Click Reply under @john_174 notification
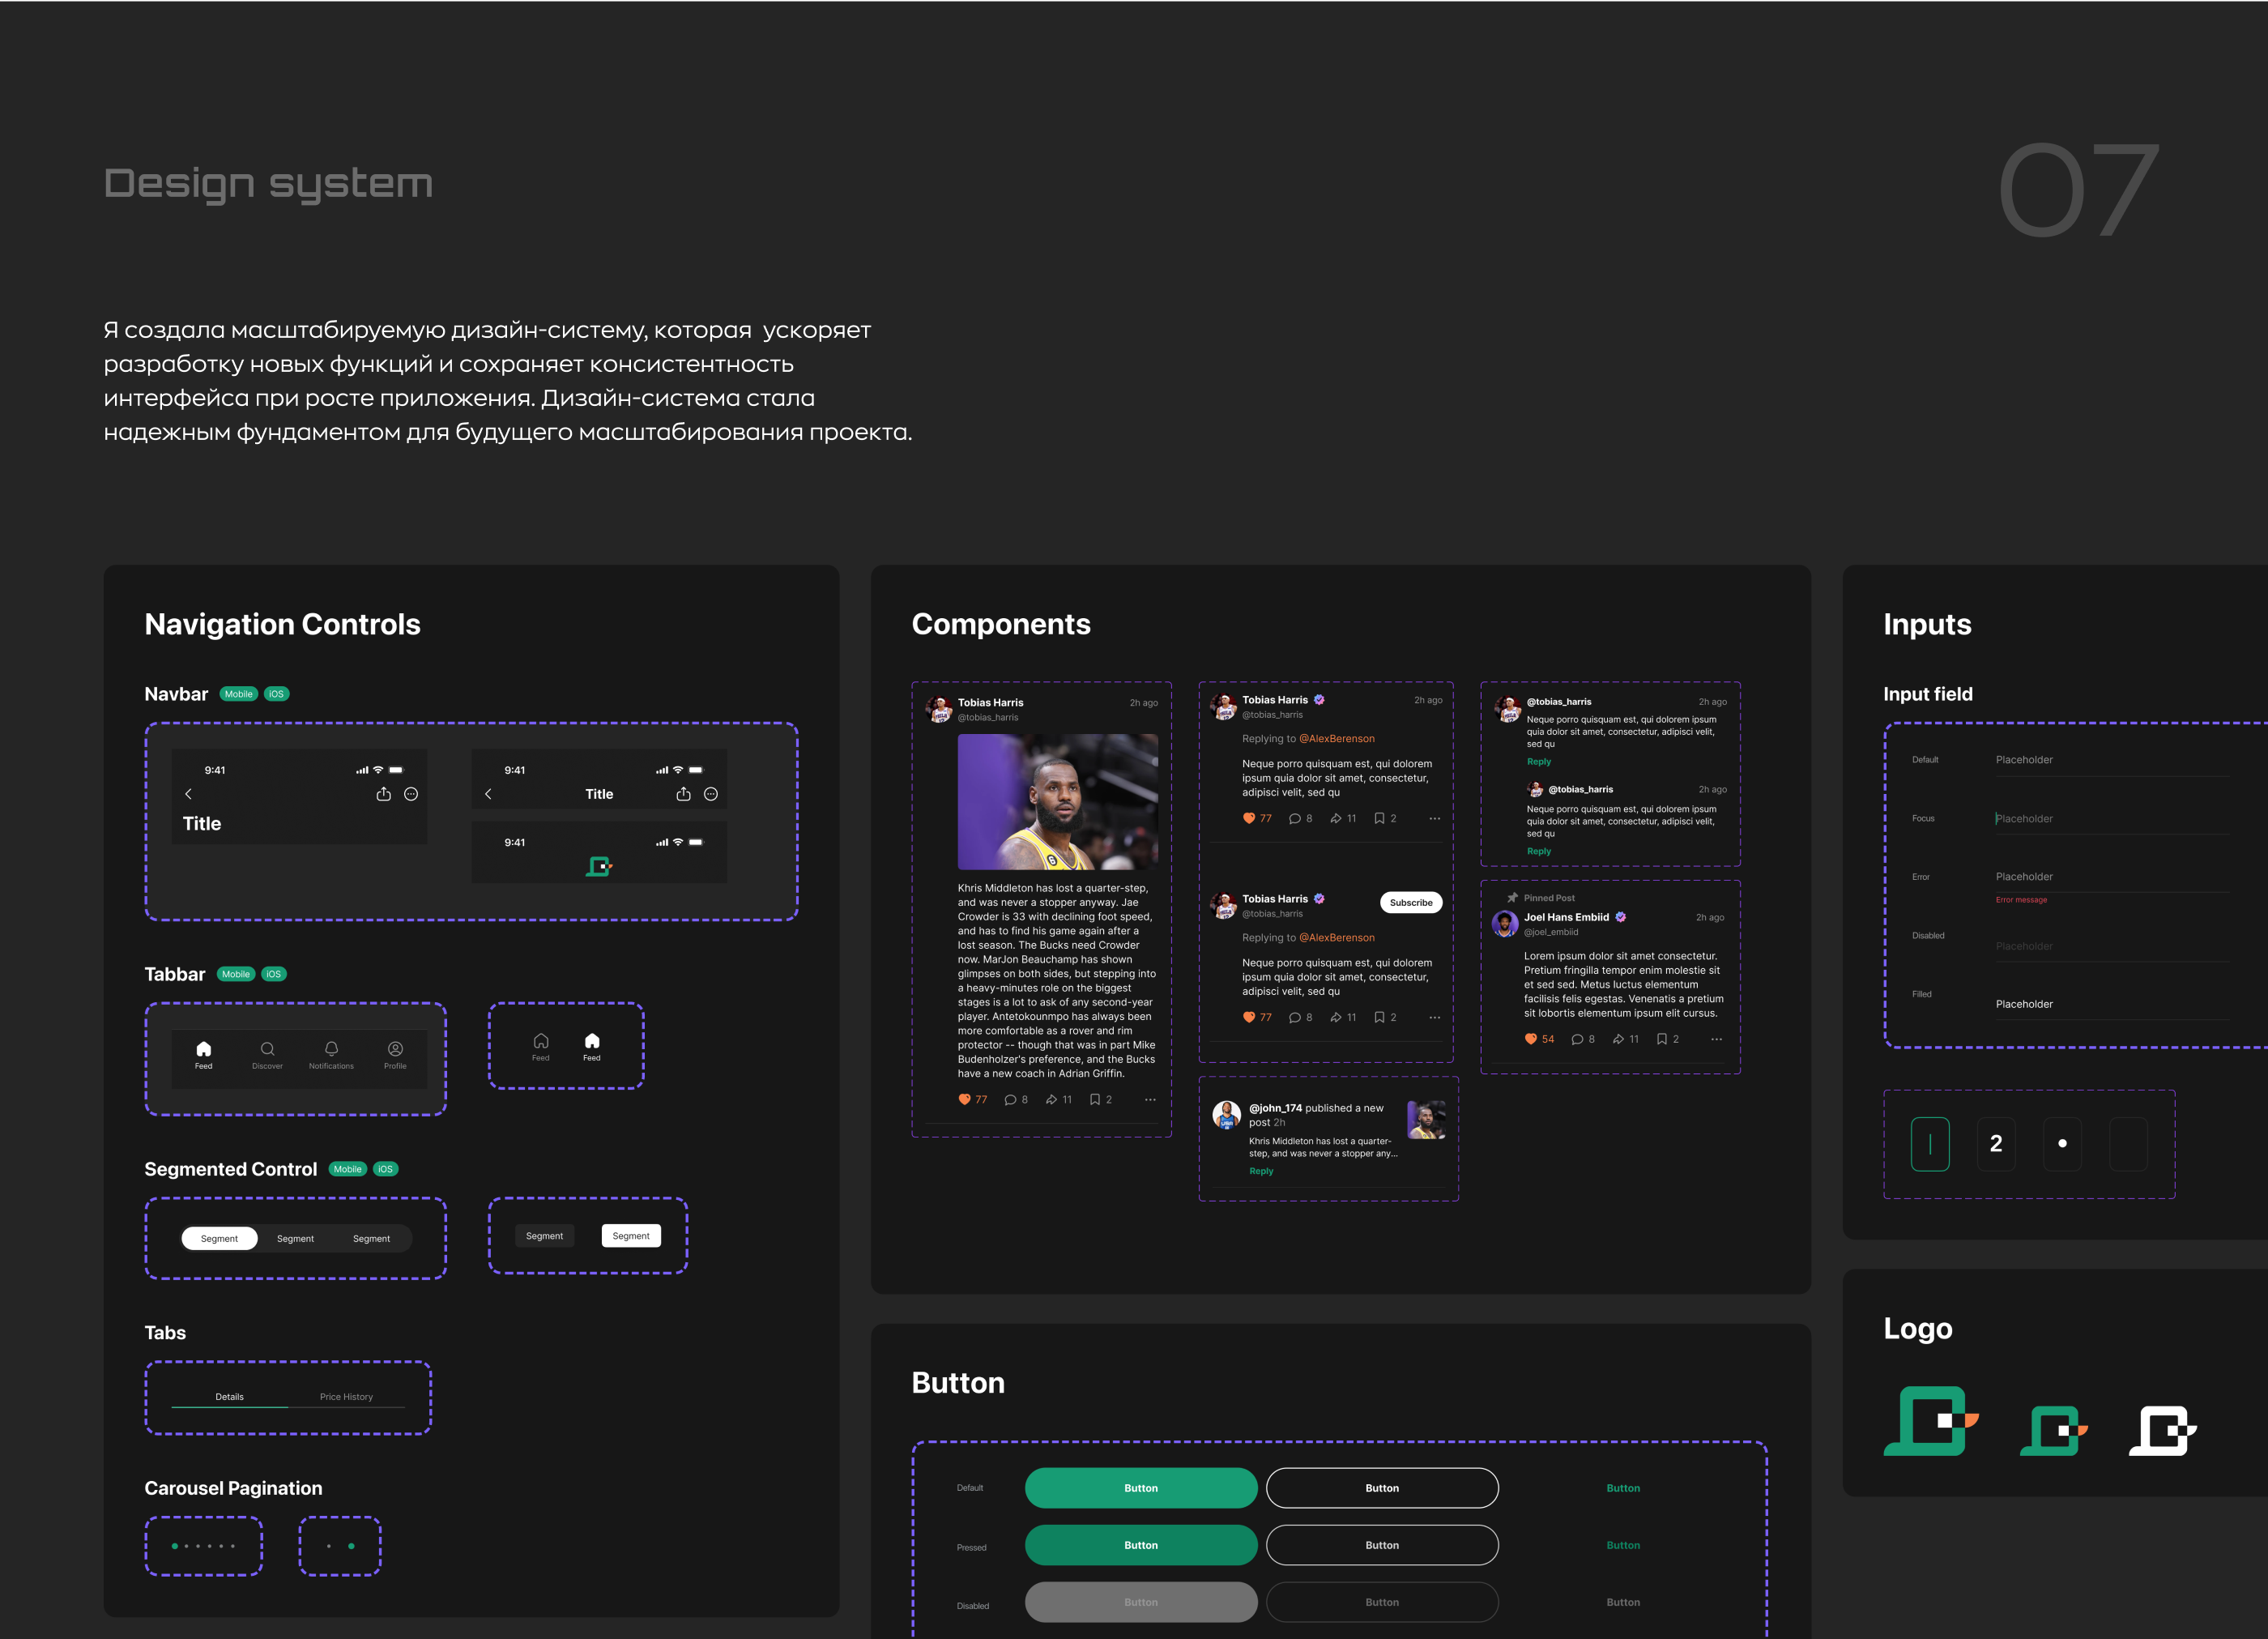 click(x=1261, y=1171)
